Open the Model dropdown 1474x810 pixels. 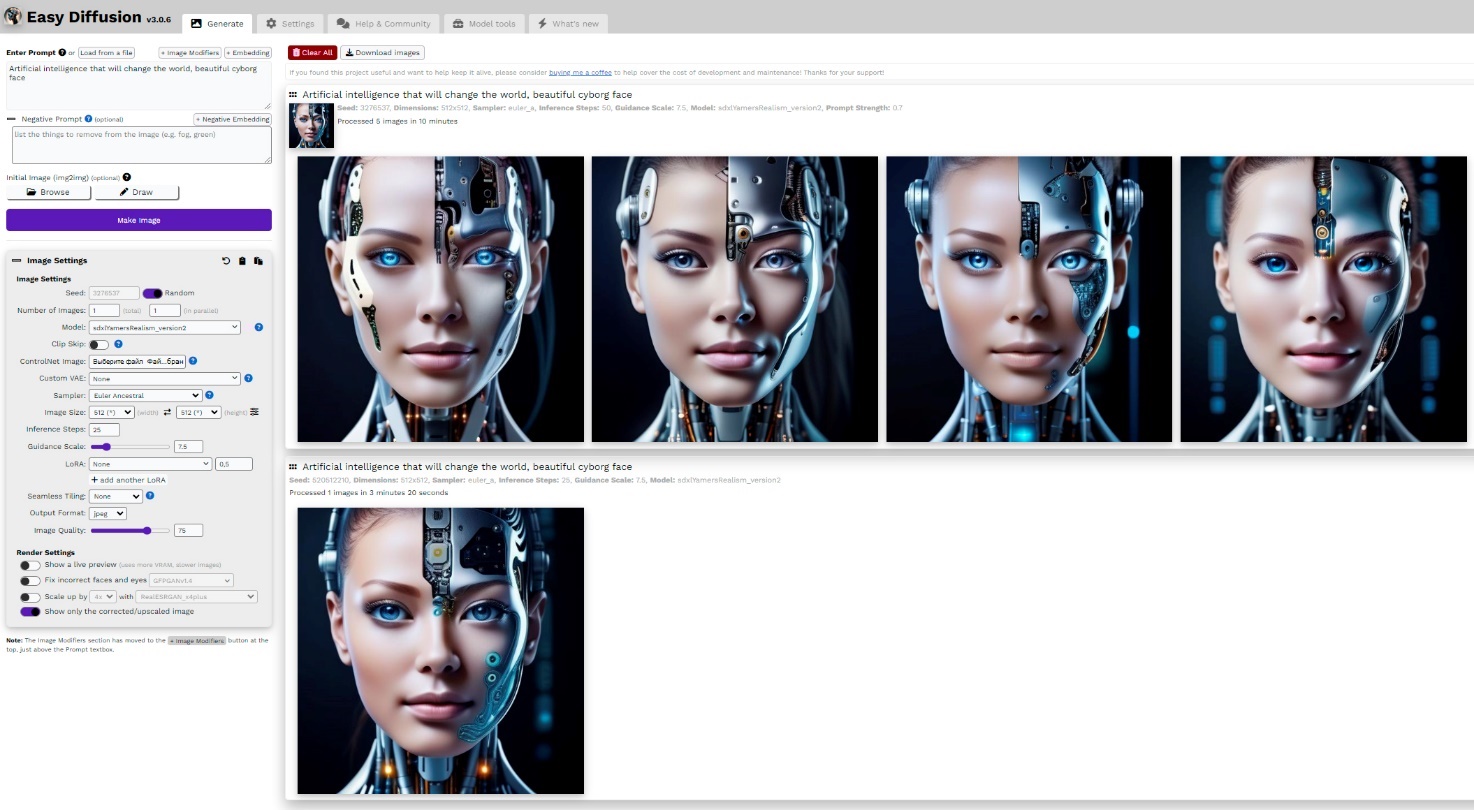coord(165,327)
